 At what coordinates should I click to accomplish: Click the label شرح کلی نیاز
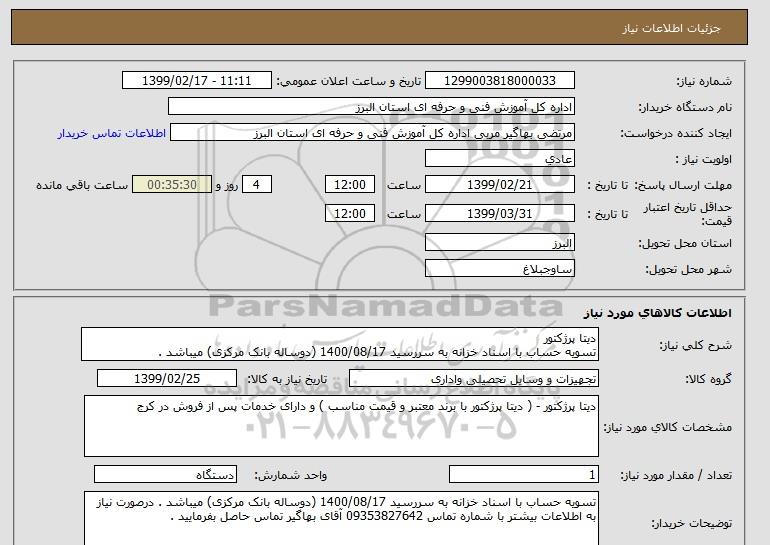[x=695, y=345]
